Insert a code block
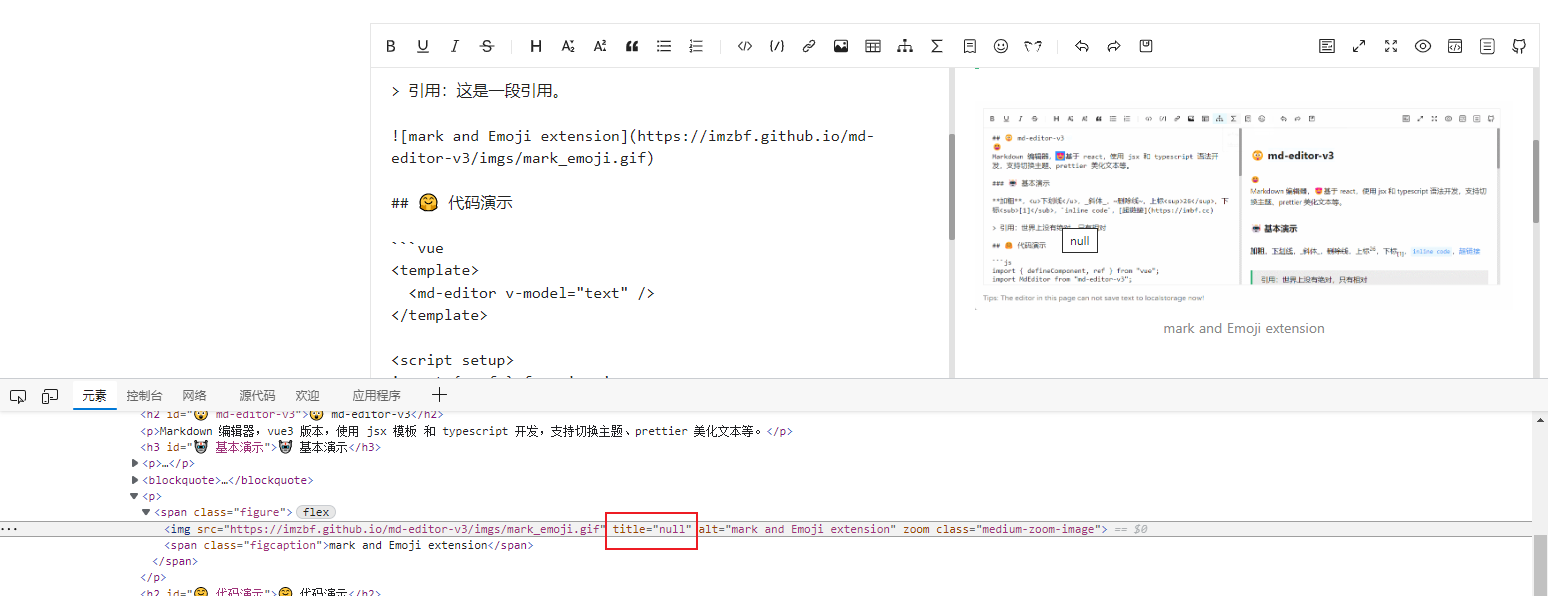Screen dimensions: 1548x596 (777, 46)
